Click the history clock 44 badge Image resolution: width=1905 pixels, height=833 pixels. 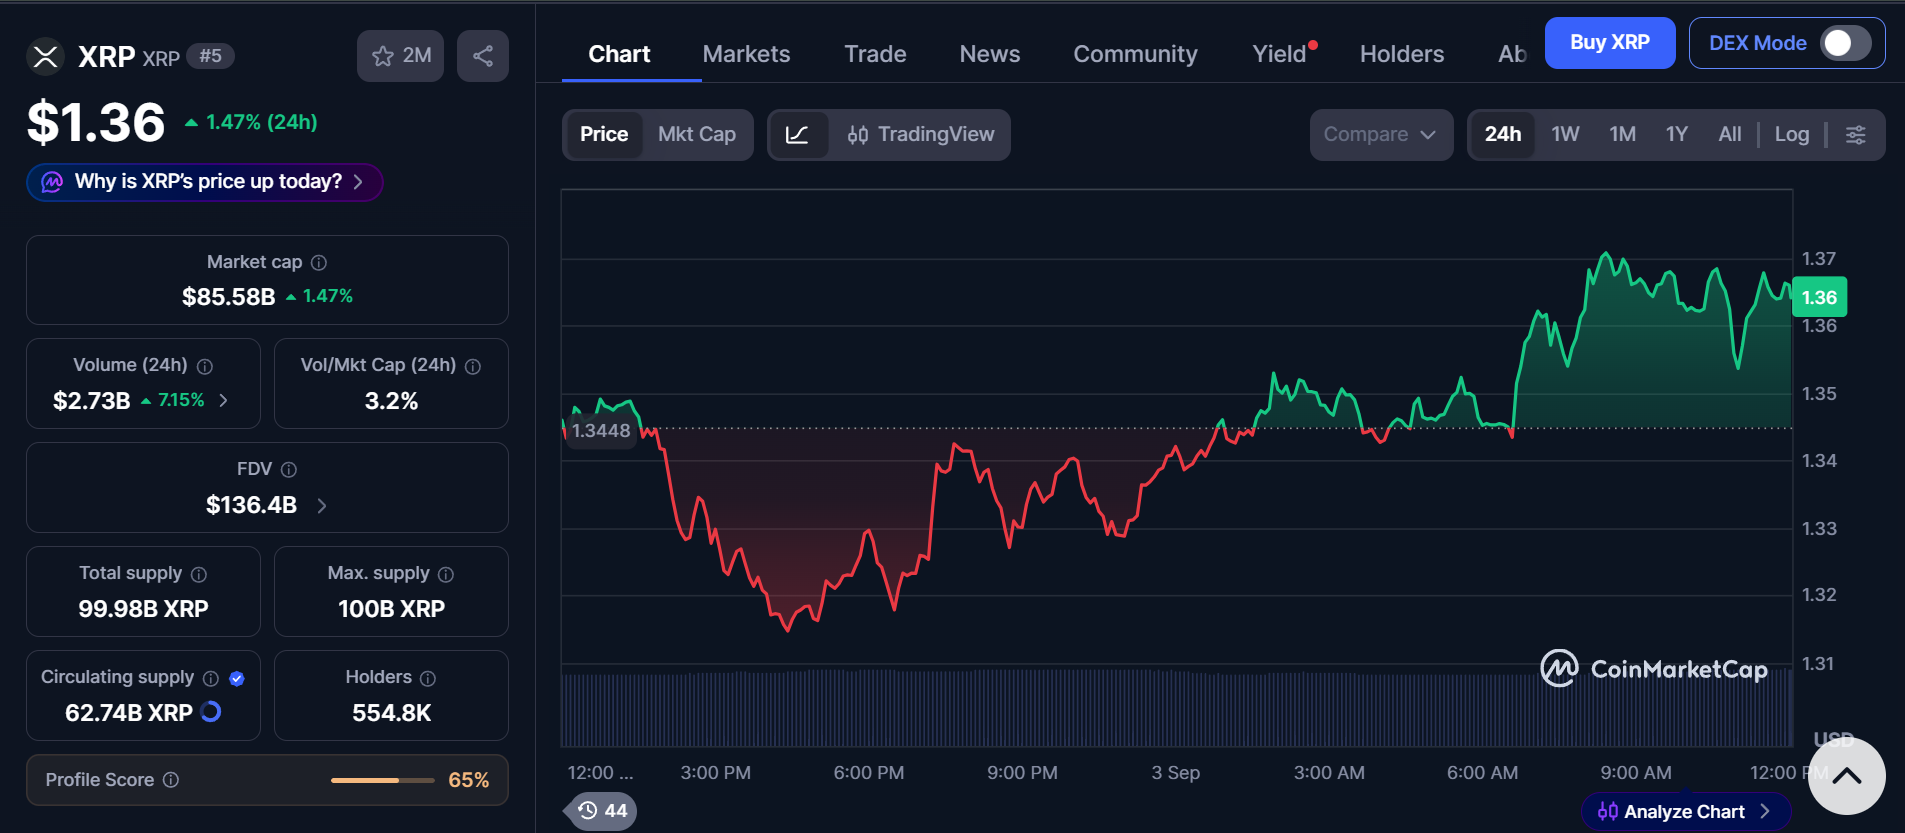[x=602, y=811]
